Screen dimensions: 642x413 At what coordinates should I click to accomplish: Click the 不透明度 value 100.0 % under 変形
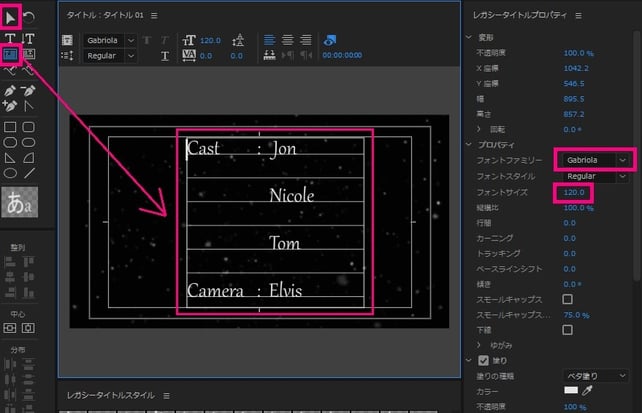580,51
